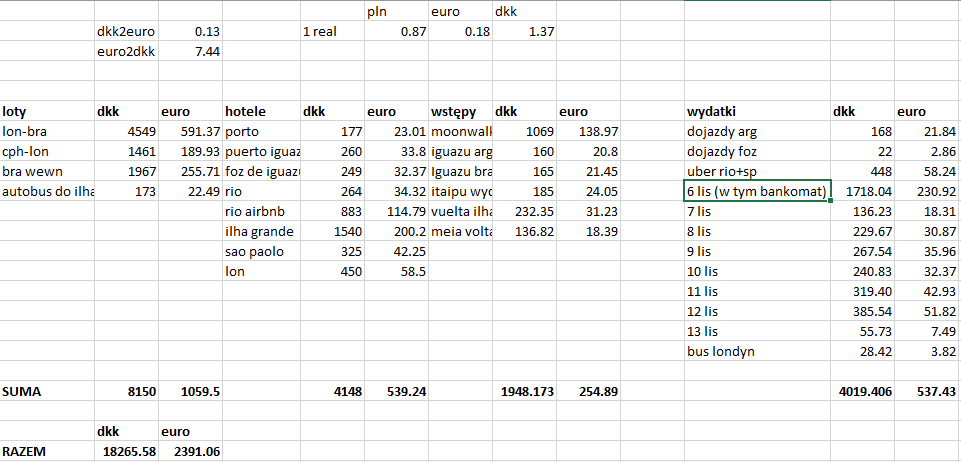This screenshot has height=462, width=961.
Task: Click the 2391.06 grand total euro cell
Action: pyautogui.click(x=191, y=451)
